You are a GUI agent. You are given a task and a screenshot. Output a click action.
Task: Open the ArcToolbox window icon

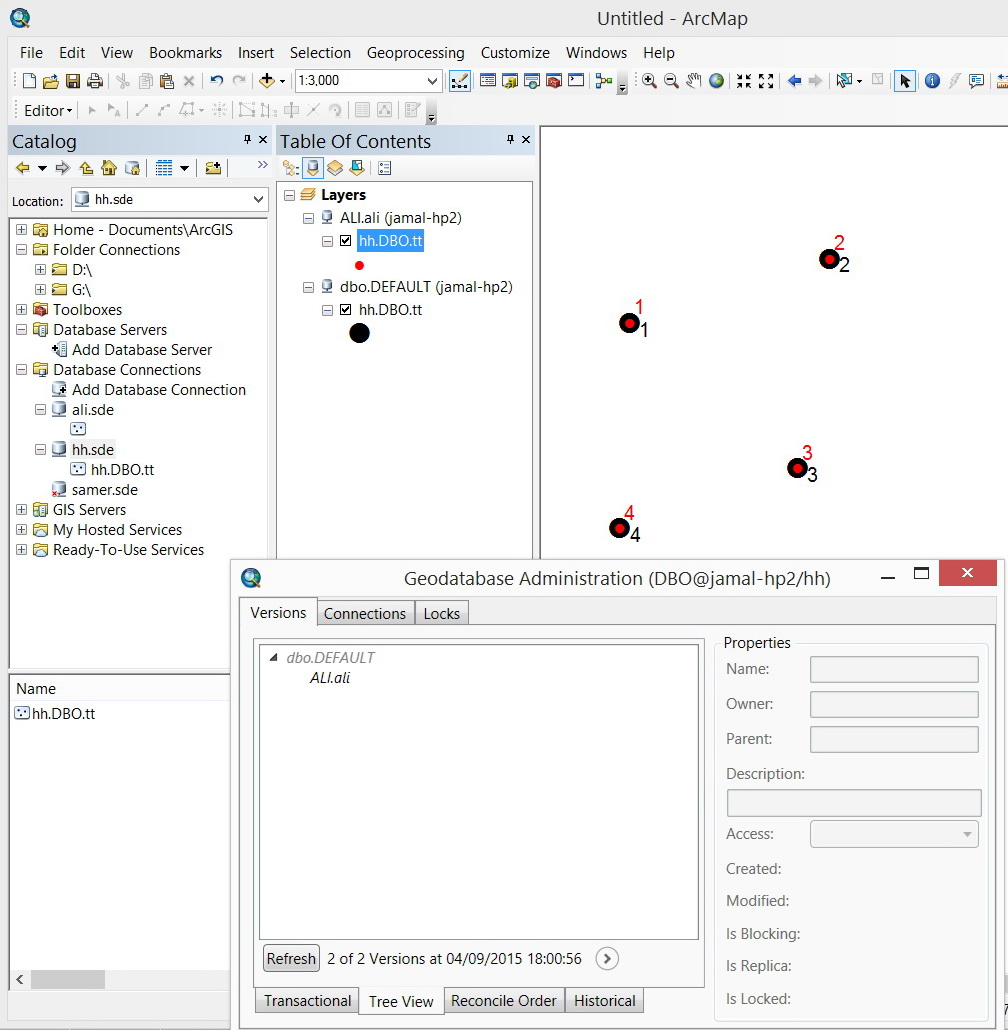pos(554,81)
